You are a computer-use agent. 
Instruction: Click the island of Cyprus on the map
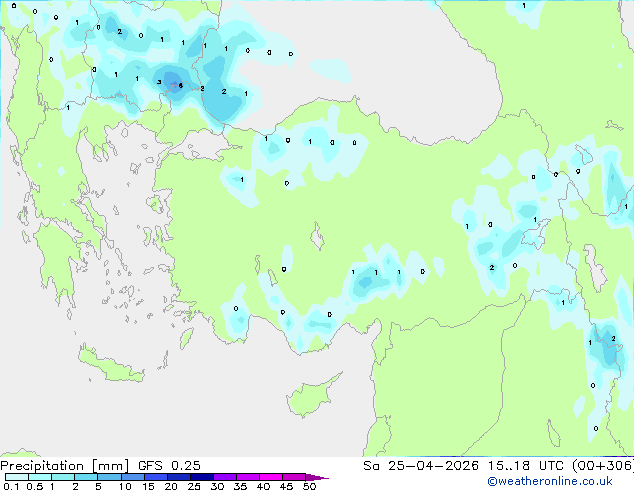311,397
